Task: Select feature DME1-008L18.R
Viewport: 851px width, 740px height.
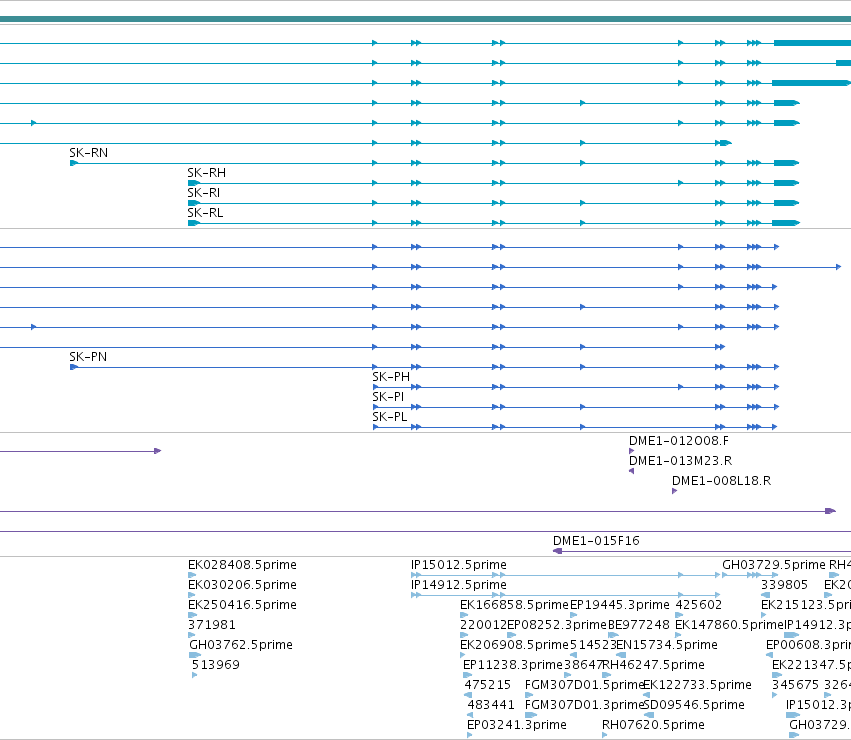Action: point(721,481)
